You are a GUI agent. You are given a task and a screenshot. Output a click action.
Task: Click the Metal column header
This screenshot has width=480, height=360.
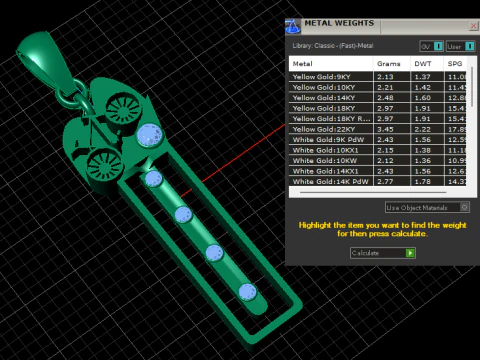(331, 64)
